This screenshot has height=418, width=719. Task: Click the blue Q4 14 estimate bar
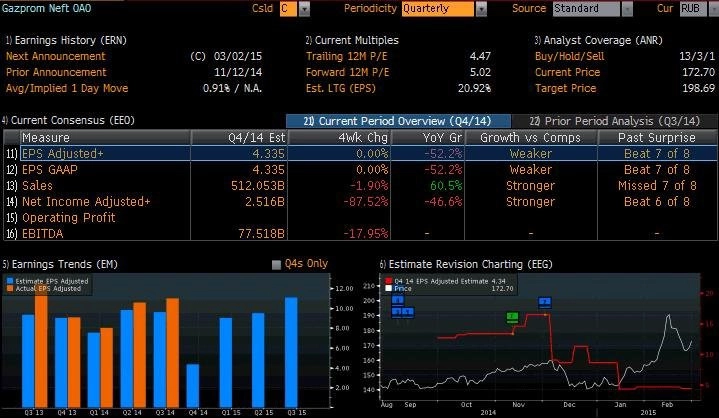pos(193,386)
